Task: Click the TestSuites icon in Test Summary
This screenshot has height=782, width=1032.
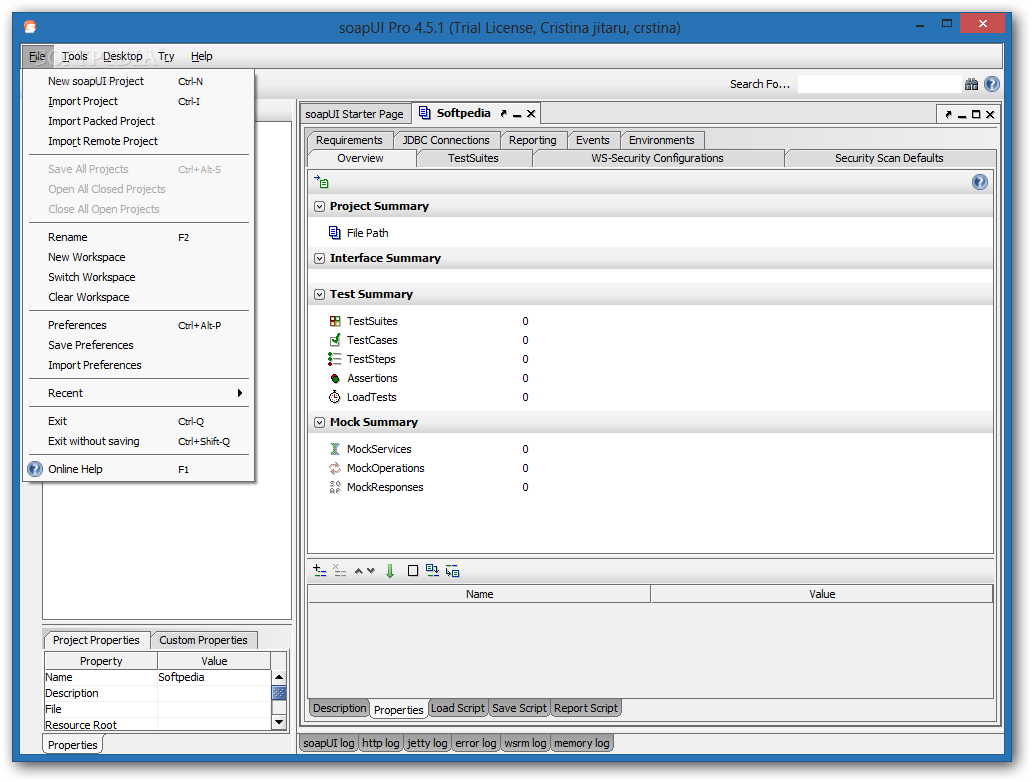Action: point(335,321)
